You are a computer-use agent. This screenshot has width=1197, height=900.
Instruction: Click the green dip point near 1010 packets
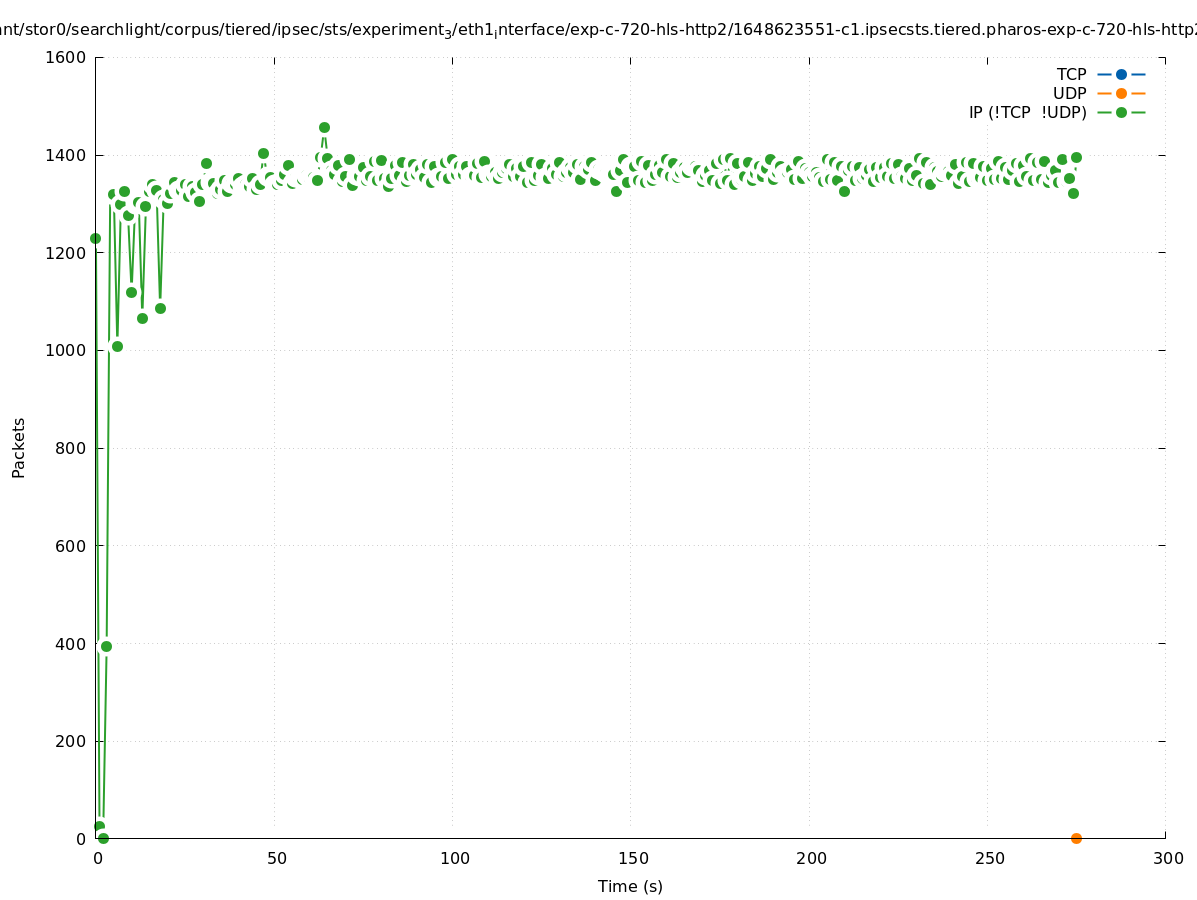point(117,346)
